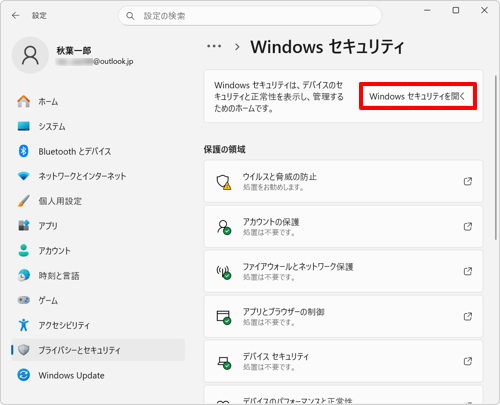
Task: Click the 設定 window title text
Action: click(x=39, y=16)
